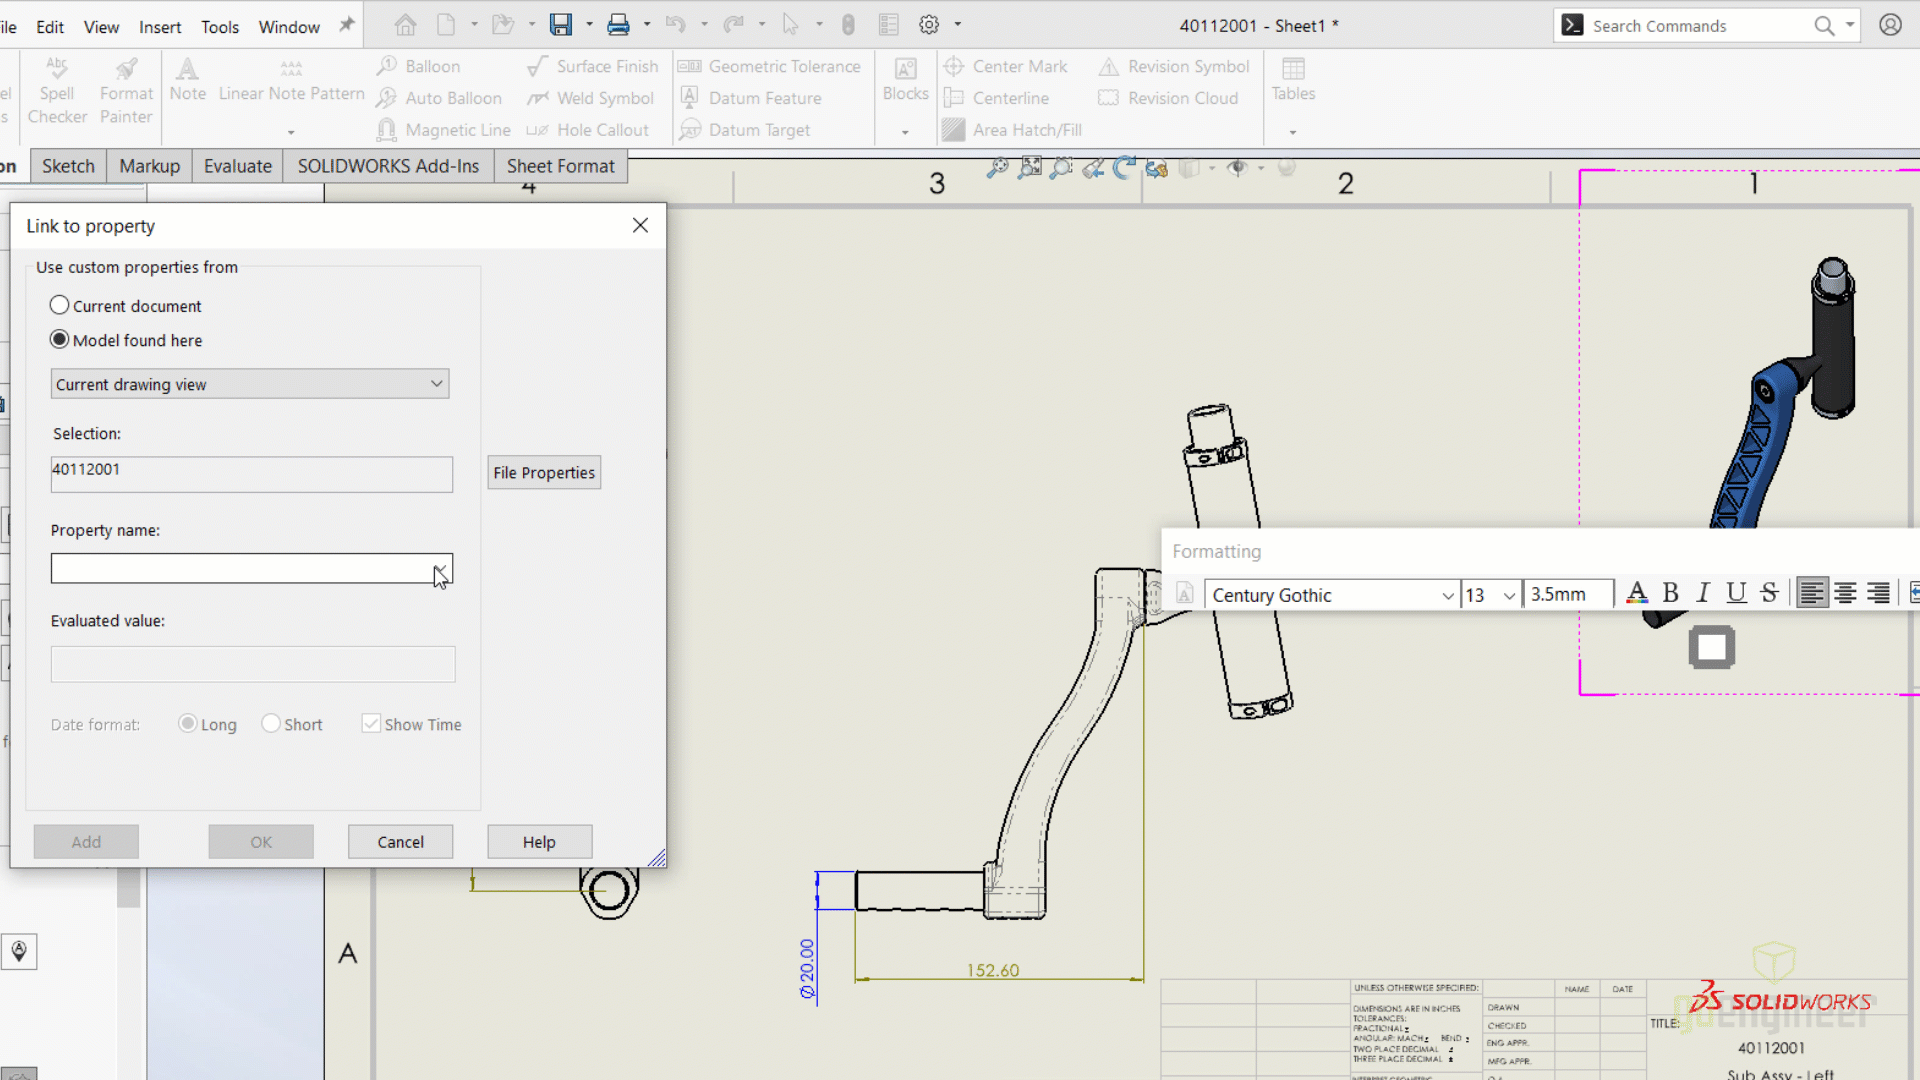Enable the Show Time checkbox
The width and height of the screenshot is (1920, 1080).
coord(369,723)
